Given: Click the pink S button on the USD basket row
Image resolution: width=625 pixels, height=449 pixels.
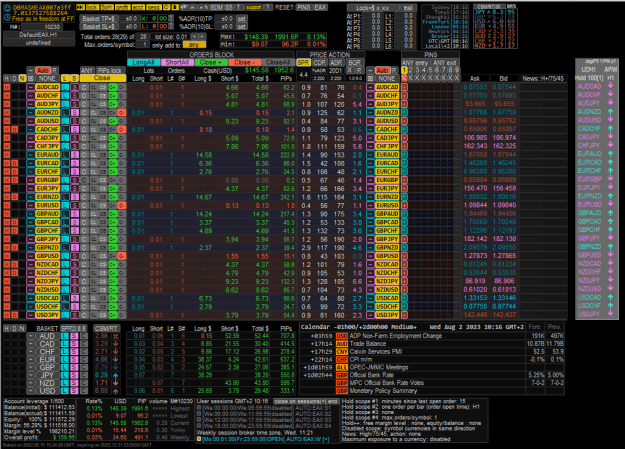Looking at the screenshot, I should click(74, 391).
